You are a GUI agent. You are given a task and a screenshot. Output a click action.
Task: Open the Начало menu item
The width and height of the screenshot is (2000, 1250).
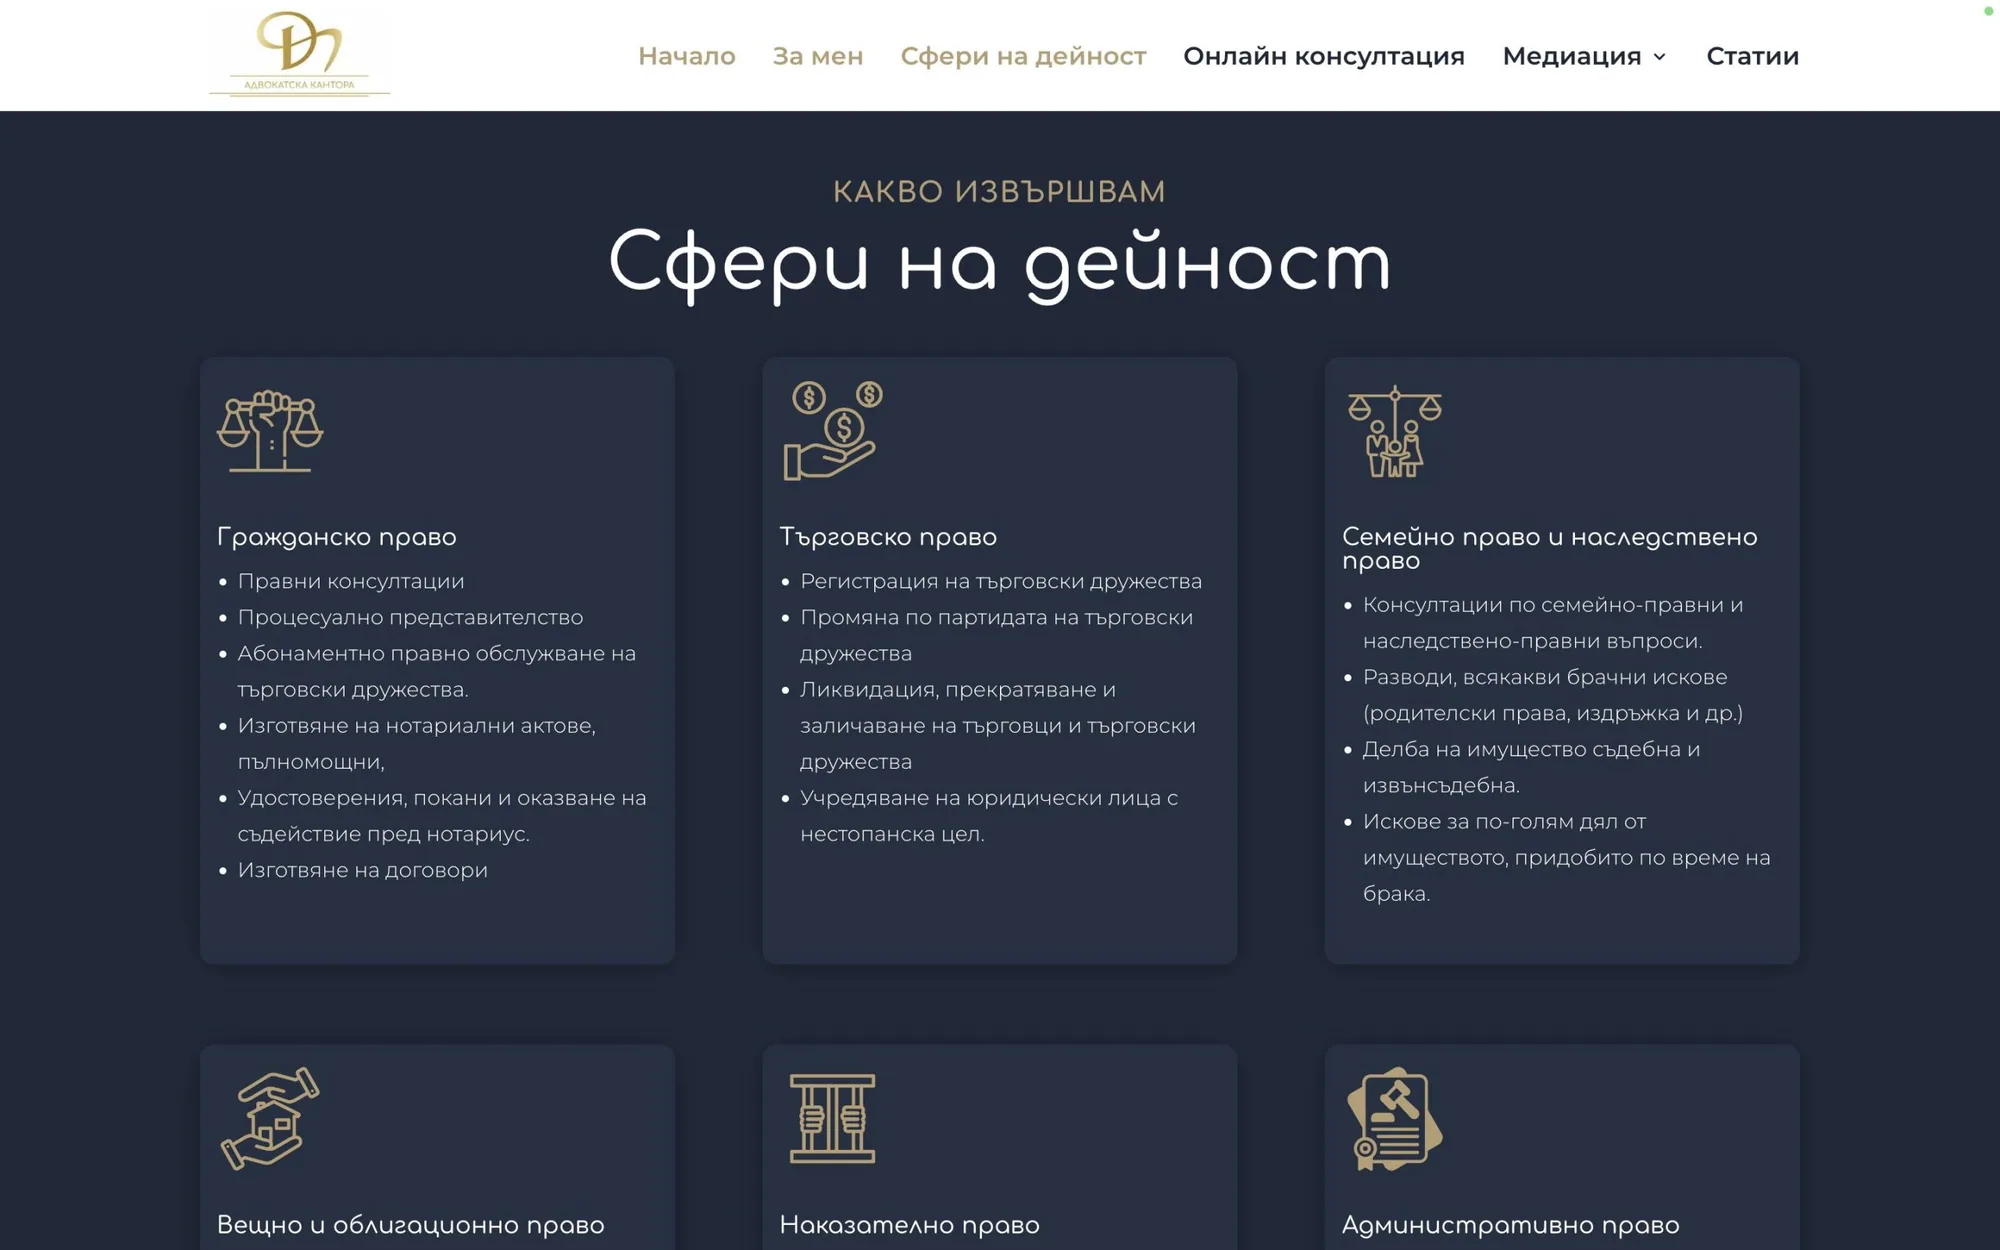point(687,56)
